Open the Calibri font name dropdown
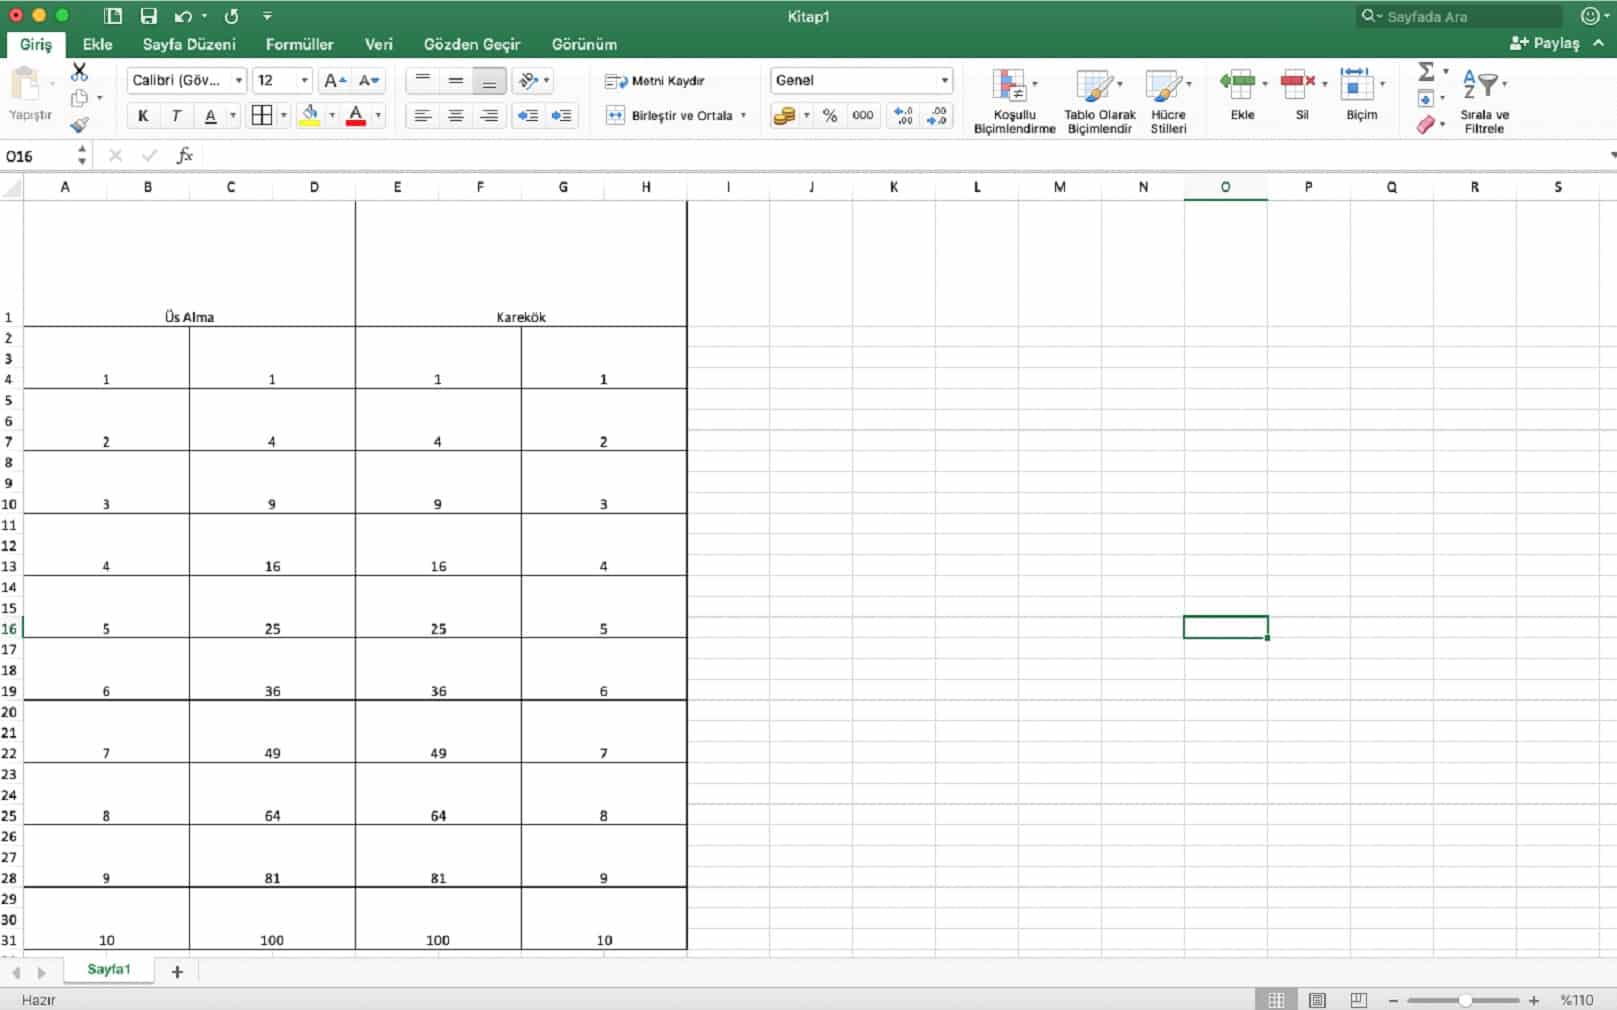The height and width of the screenshot is (1010, 1617). click(238, 81)
